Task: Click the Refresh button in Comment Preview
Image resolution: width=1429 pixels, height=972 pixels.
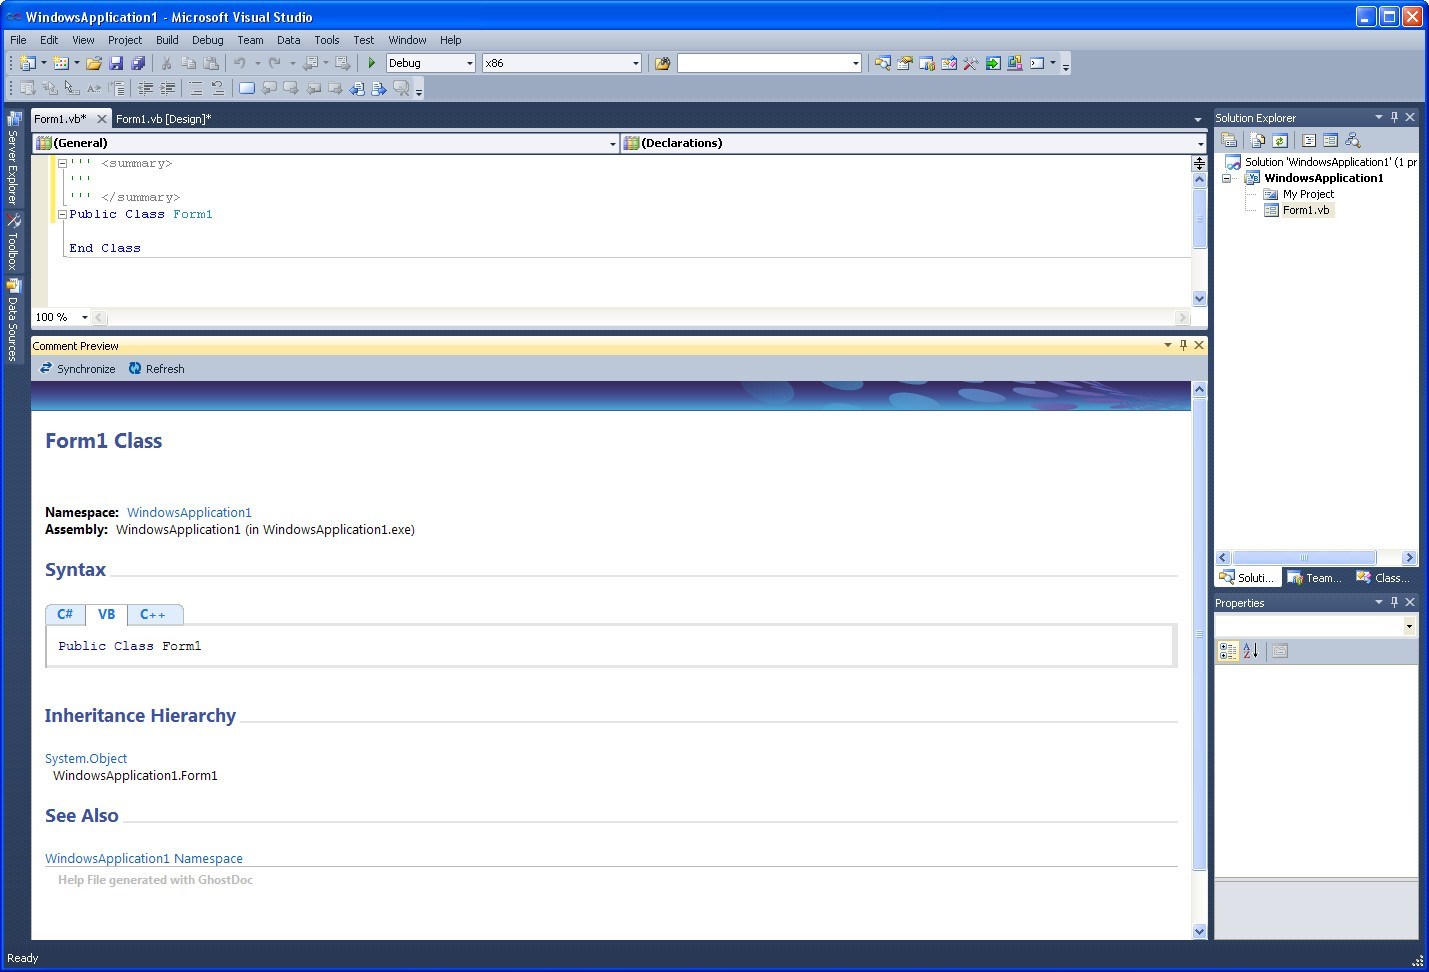Action: [156, 369]
